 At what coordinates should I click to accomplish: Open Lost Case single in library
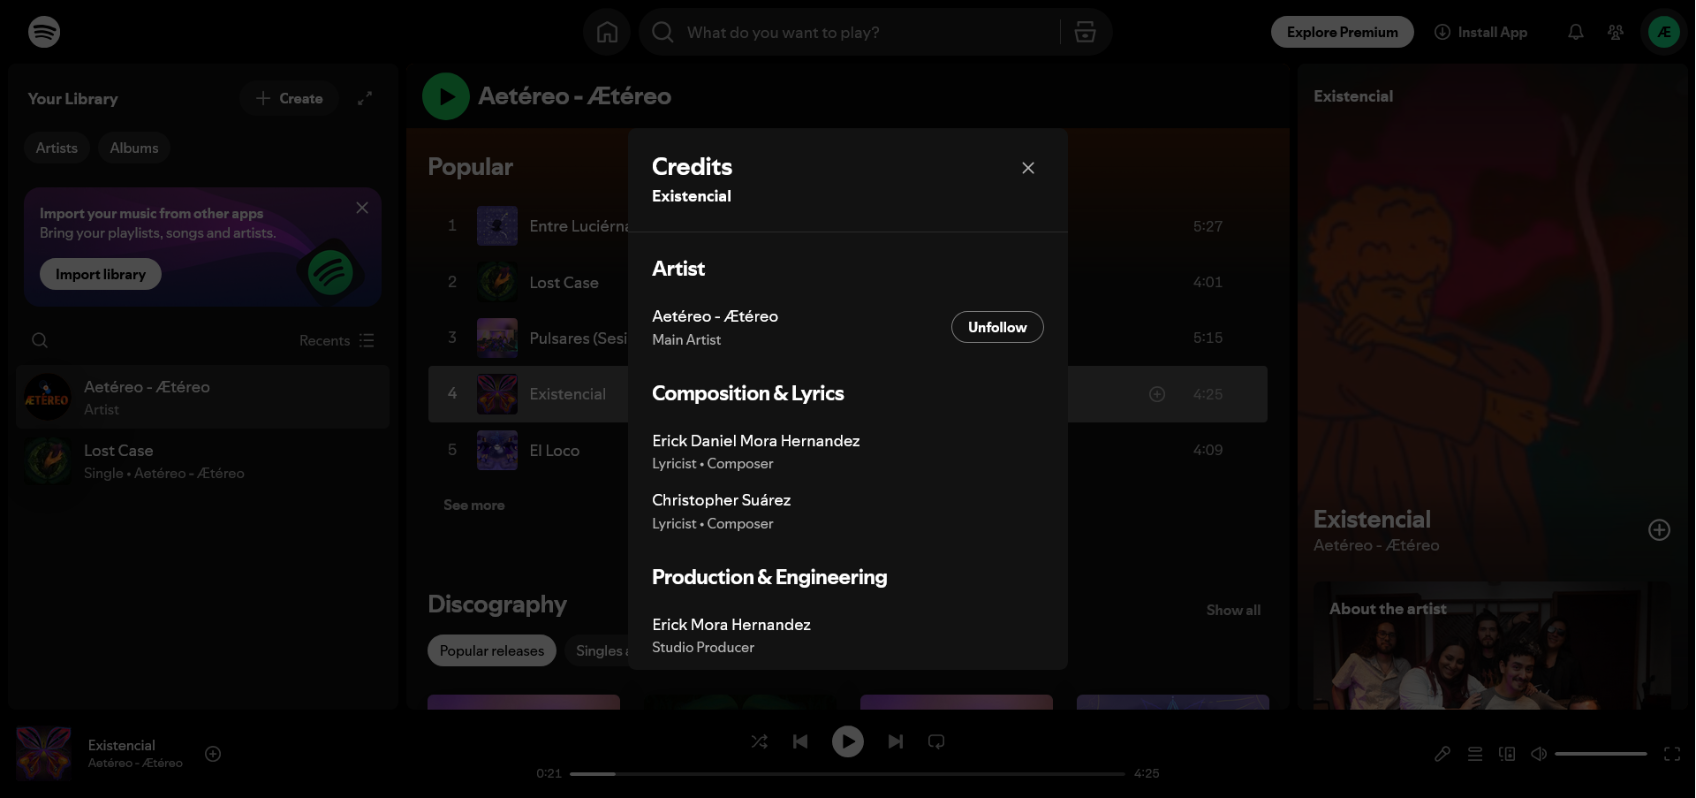pyautogui.click(x=203, y=461)
